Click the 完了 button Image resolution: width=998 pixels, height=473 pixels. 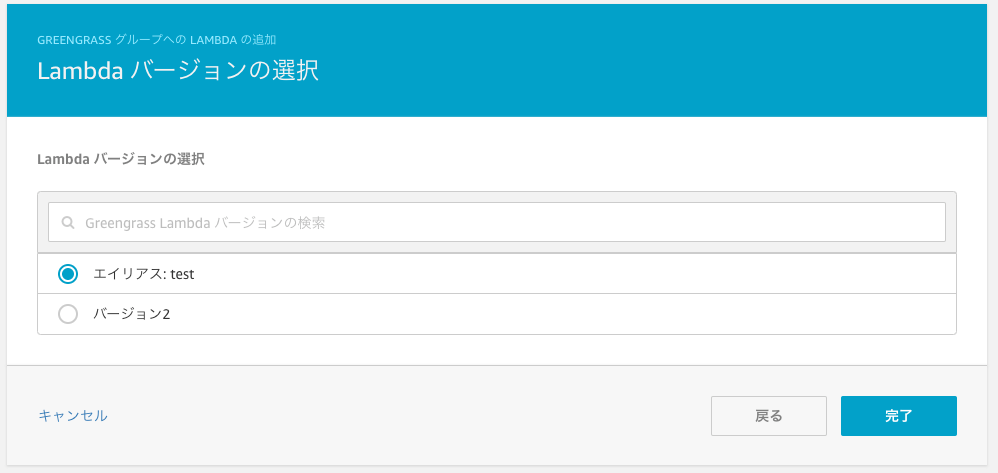pos(899,416)
